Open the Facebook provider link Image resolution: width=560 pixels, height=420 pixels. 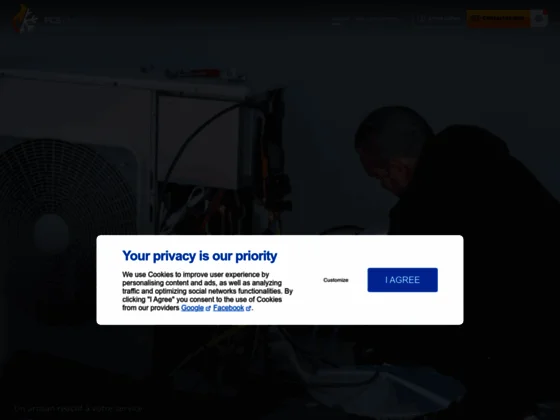point(229,308)
